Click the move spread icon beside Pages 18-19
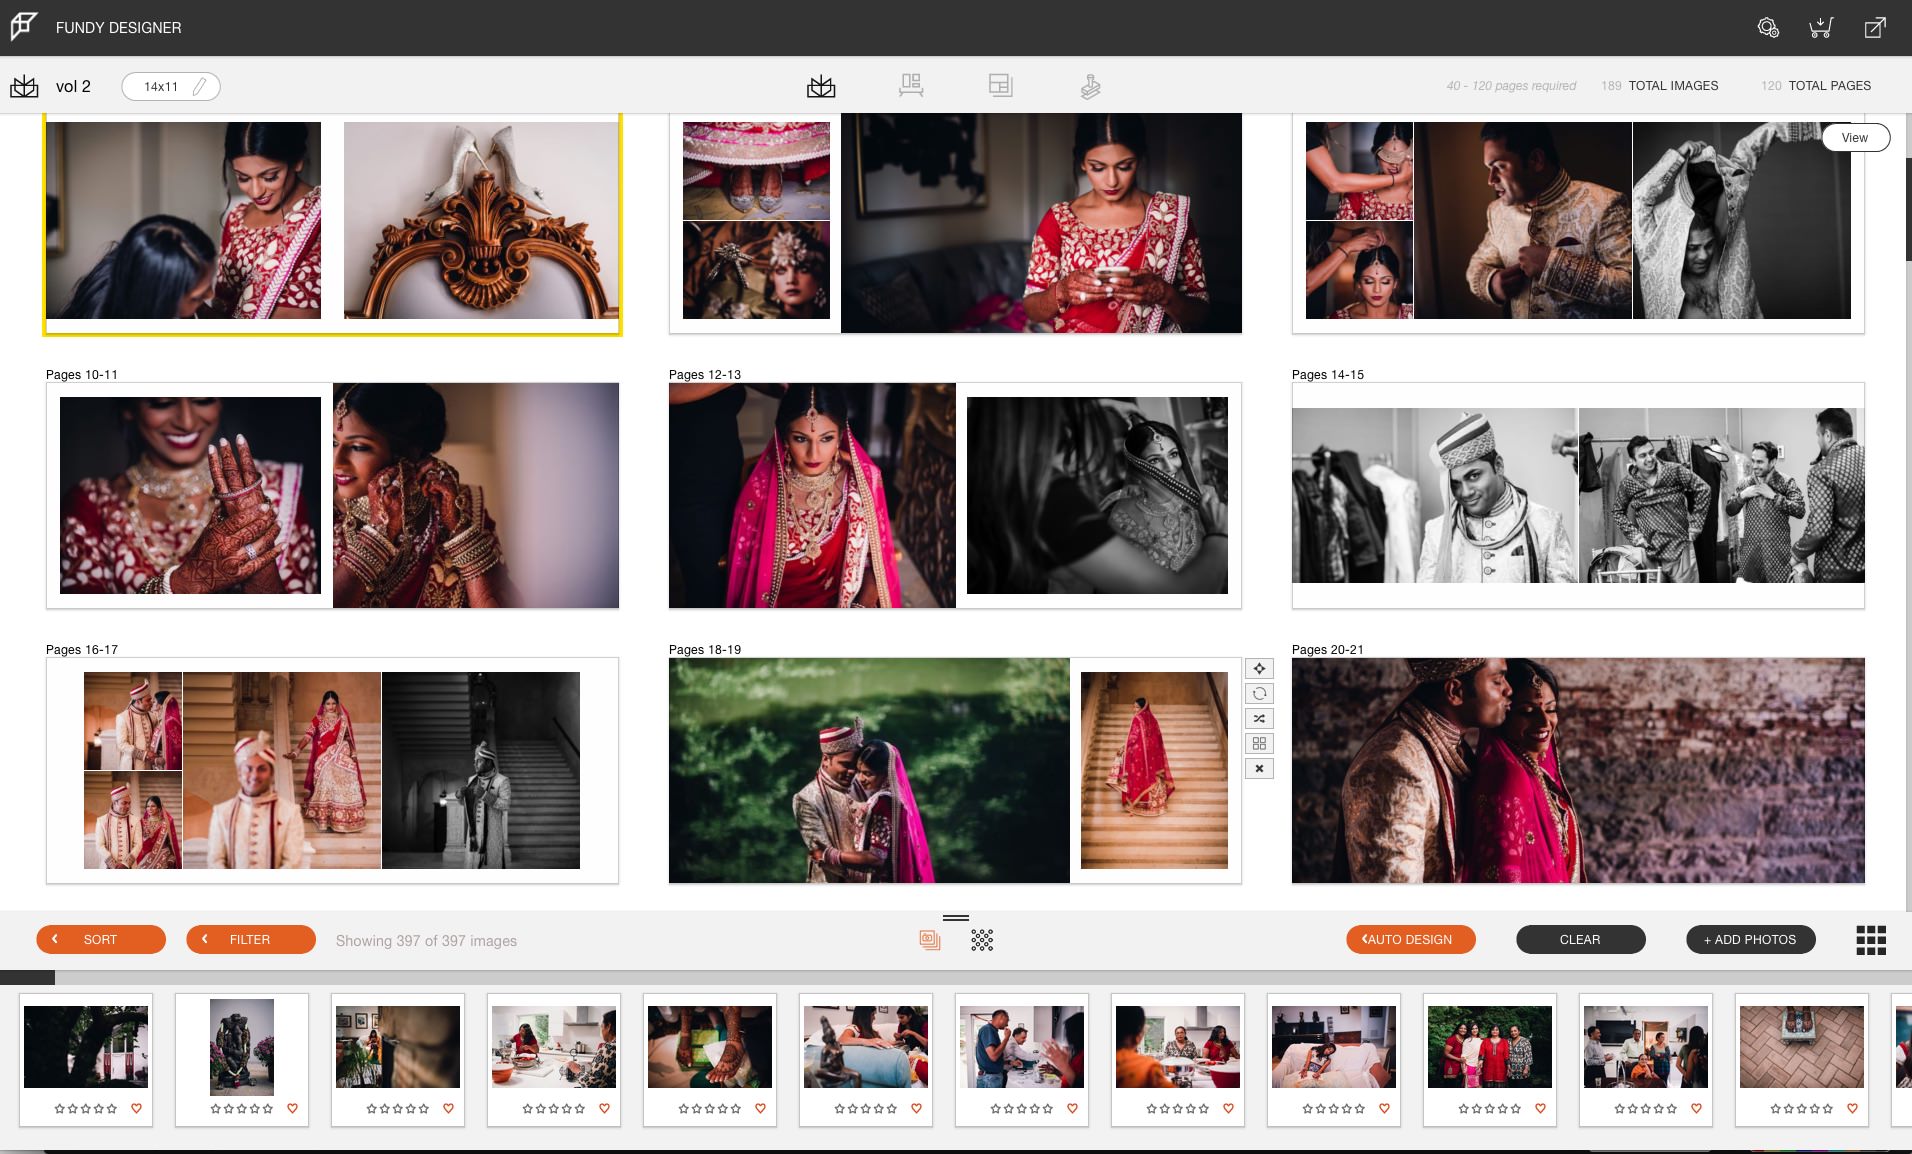1912x1154 pixels. coord(1259,668)
